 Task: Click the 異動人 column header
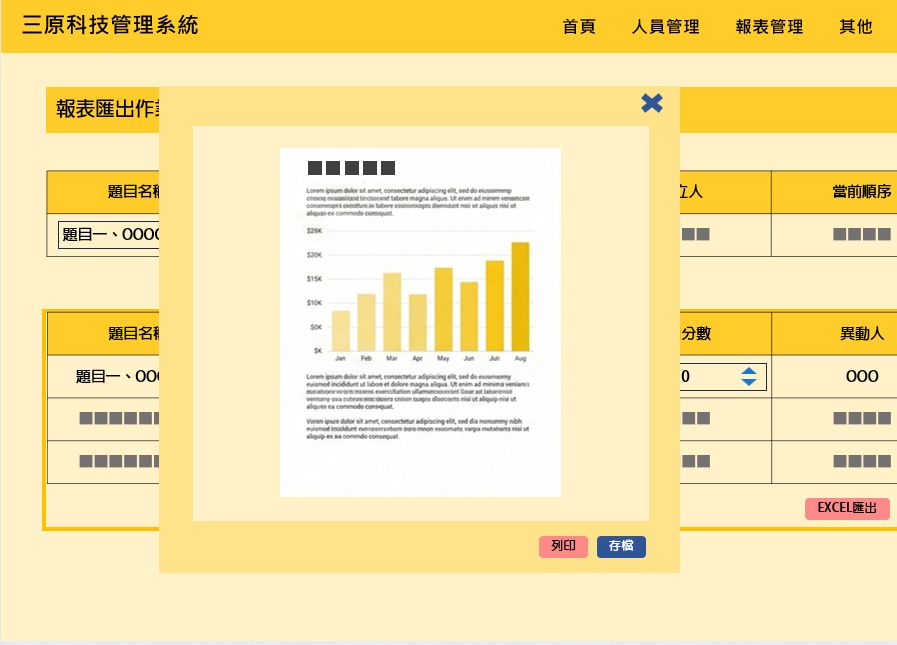point(861,334)
